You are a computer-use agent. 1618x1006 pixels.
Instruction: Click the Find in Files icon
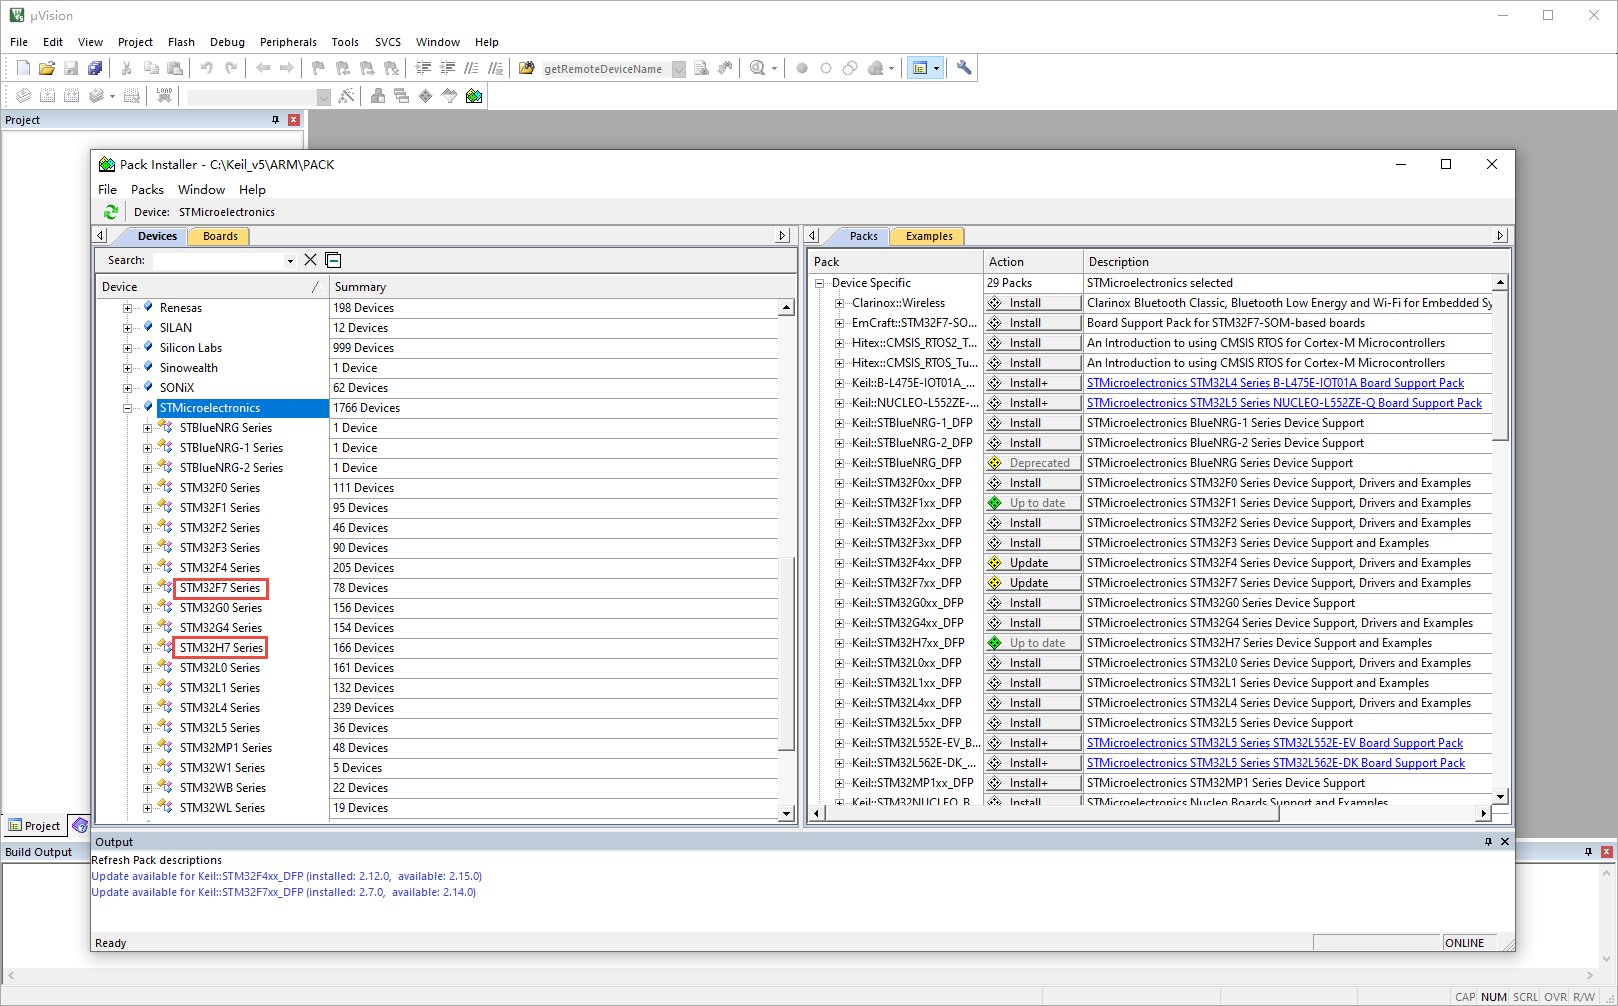pyautogui.click(x=527, y=68)
